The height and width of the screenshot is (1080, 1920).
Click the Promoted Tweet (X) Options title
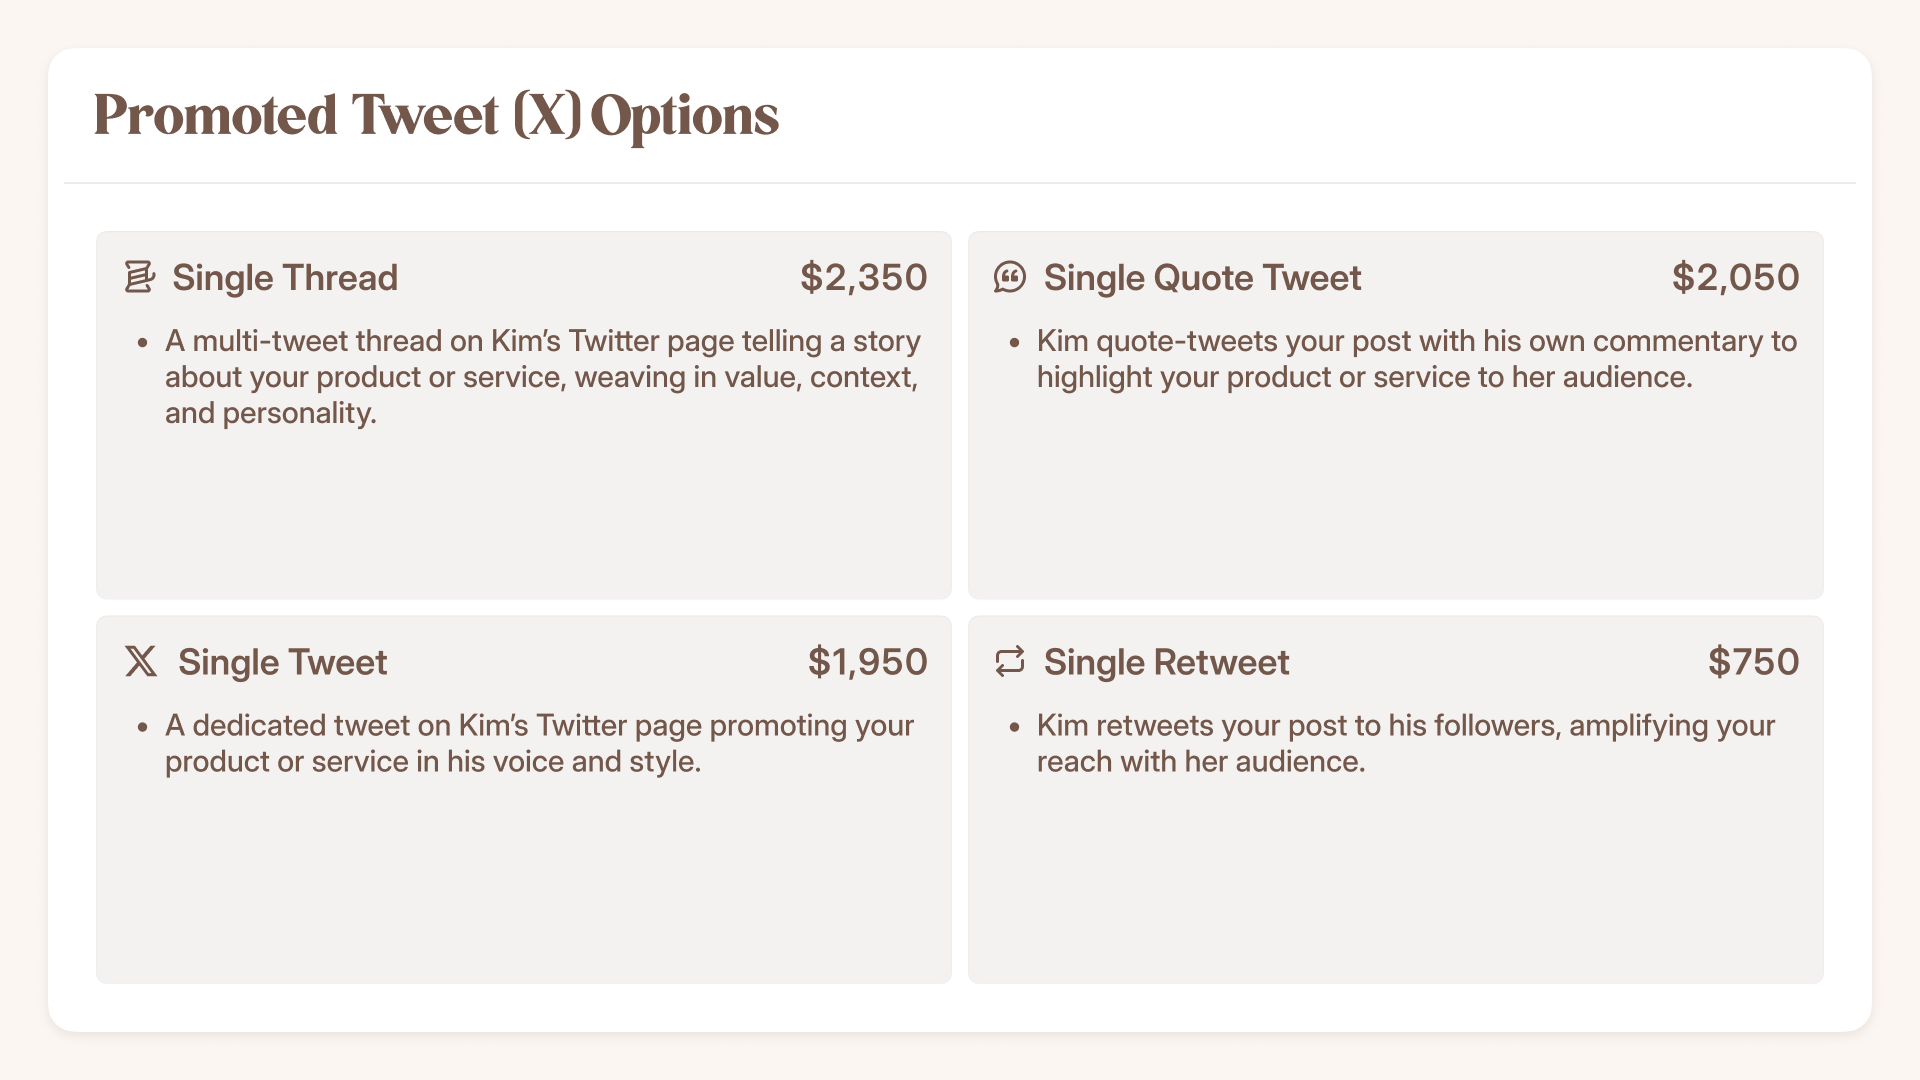click(x=436, y=115)
